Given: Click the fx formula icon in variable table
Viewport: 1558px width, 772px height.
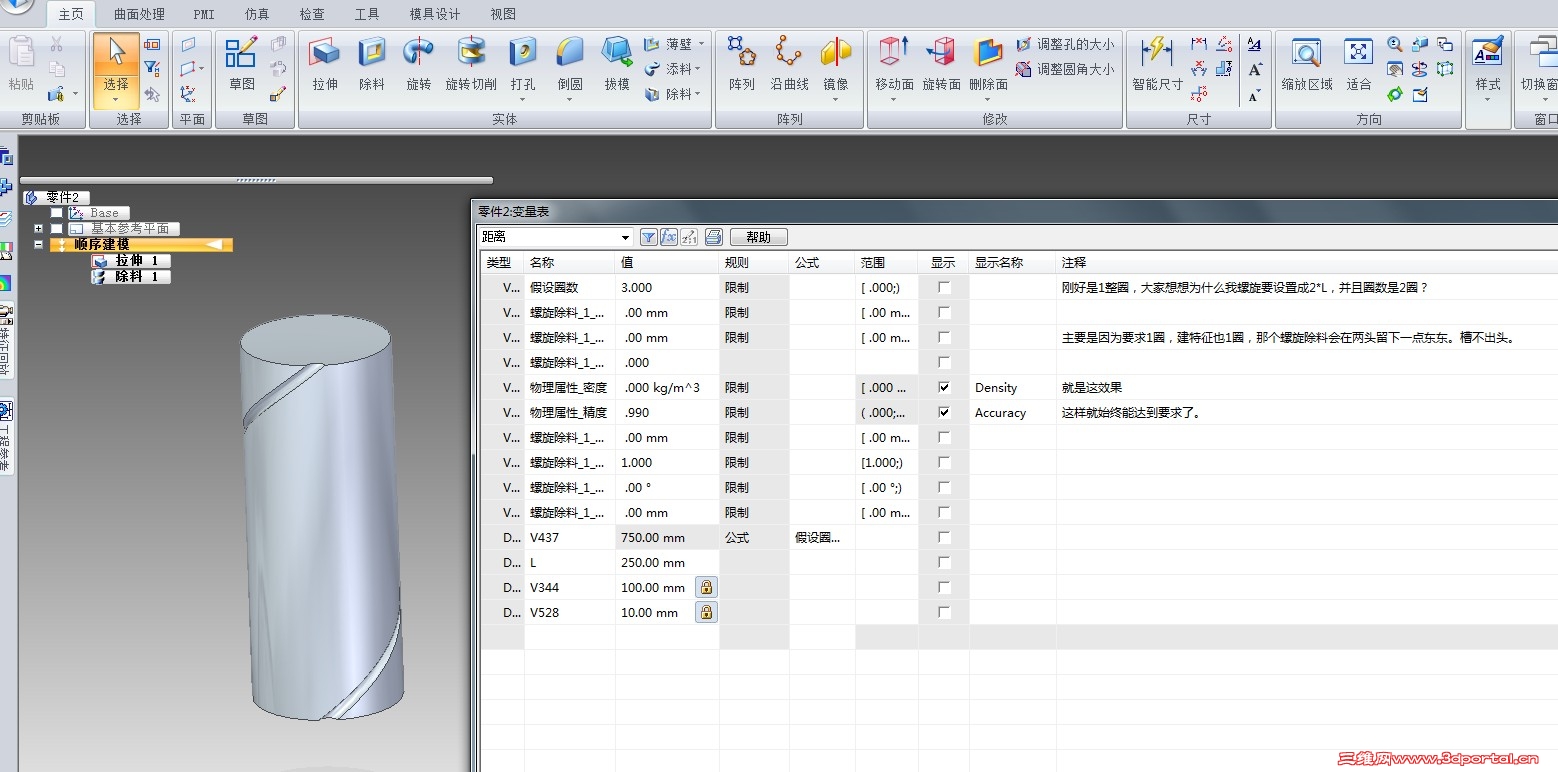Looking at the screenshot, I should [669, 237].
